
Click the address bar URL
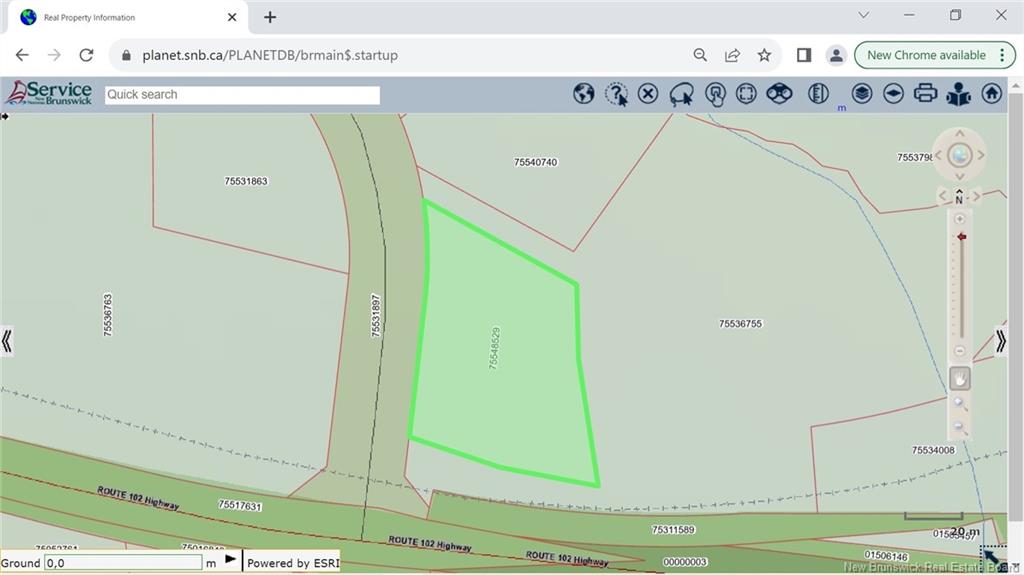[x=270, y=56]
